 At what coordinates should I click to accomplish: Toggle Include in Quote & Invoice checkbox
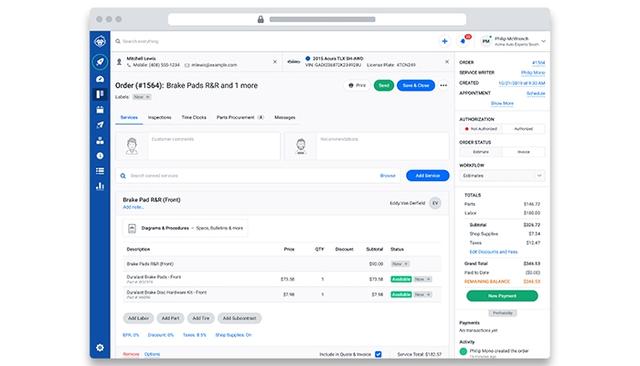coord(378,354)
